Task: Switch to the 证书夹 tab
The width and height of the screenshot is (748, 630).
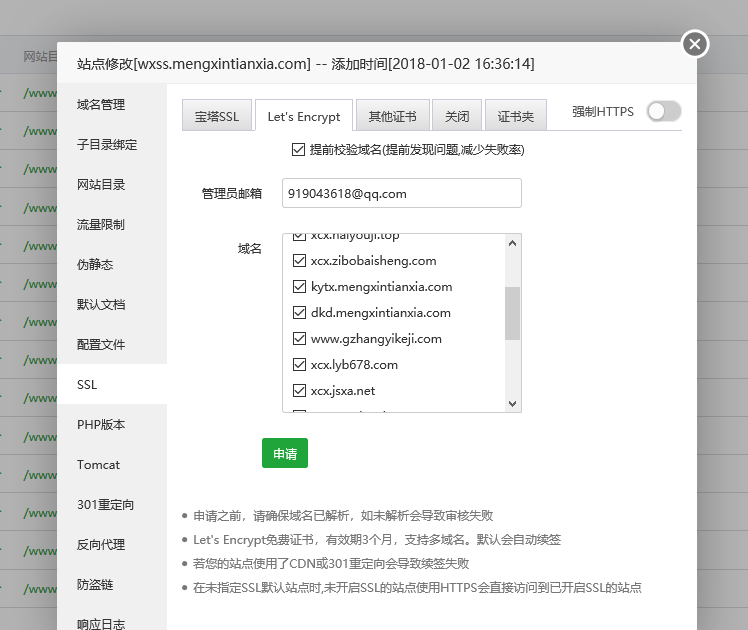Action: click(x=516, y=116)
